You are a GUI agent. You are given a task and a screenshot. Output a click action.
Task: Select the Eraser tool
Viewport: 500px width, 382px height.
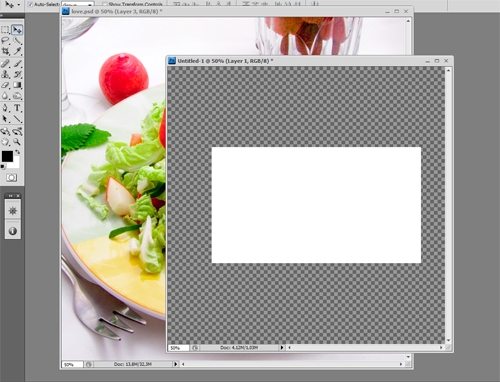tap(5, 85)
